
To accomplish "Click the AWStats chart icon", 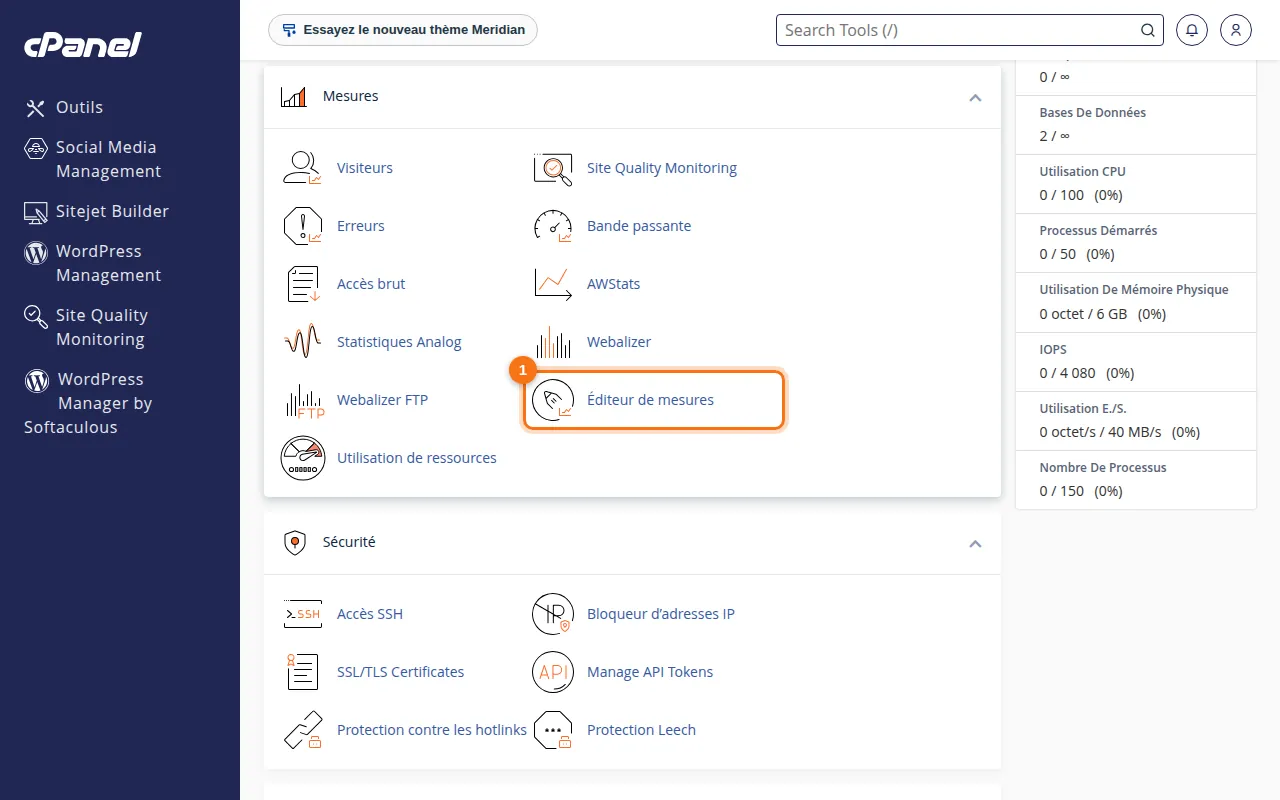I will point(553,284).
